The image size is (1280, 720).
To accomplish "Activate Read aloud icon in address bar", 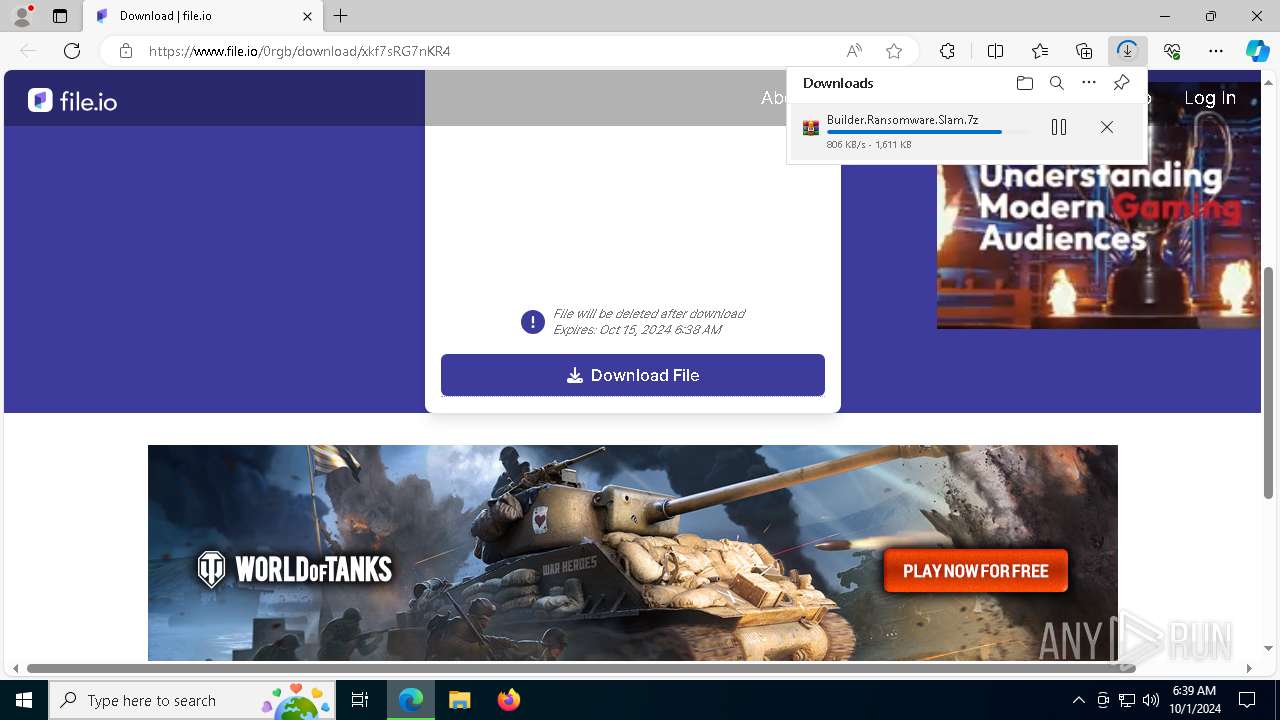I will click(x=854, y=51).
